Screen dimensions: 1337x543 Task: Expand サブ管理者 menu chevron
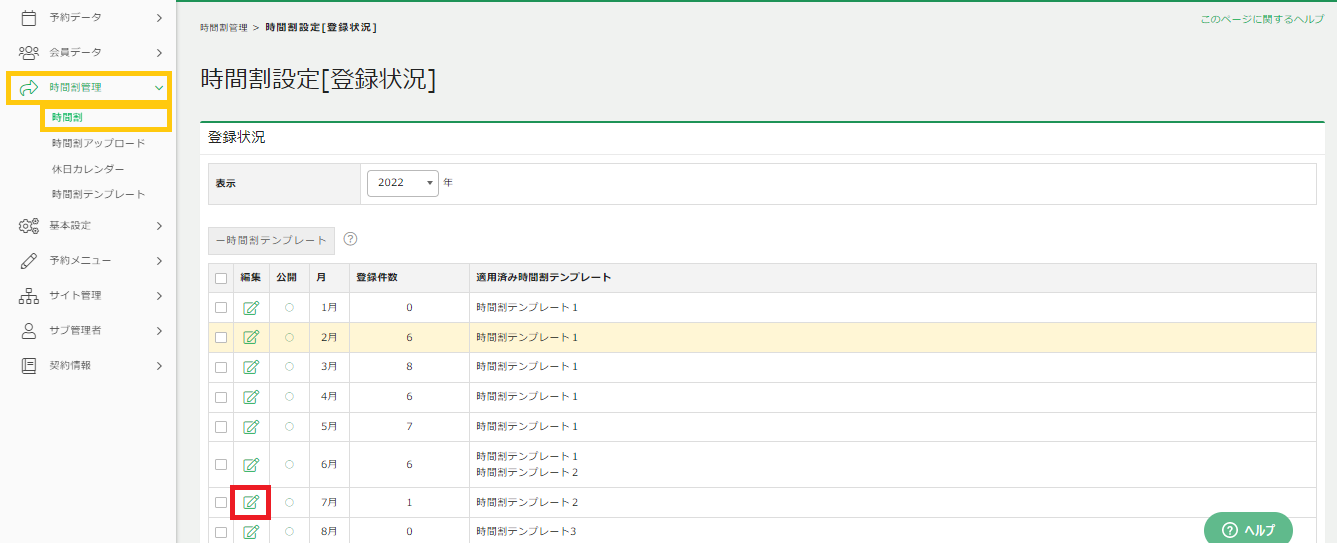click(159, 330)
